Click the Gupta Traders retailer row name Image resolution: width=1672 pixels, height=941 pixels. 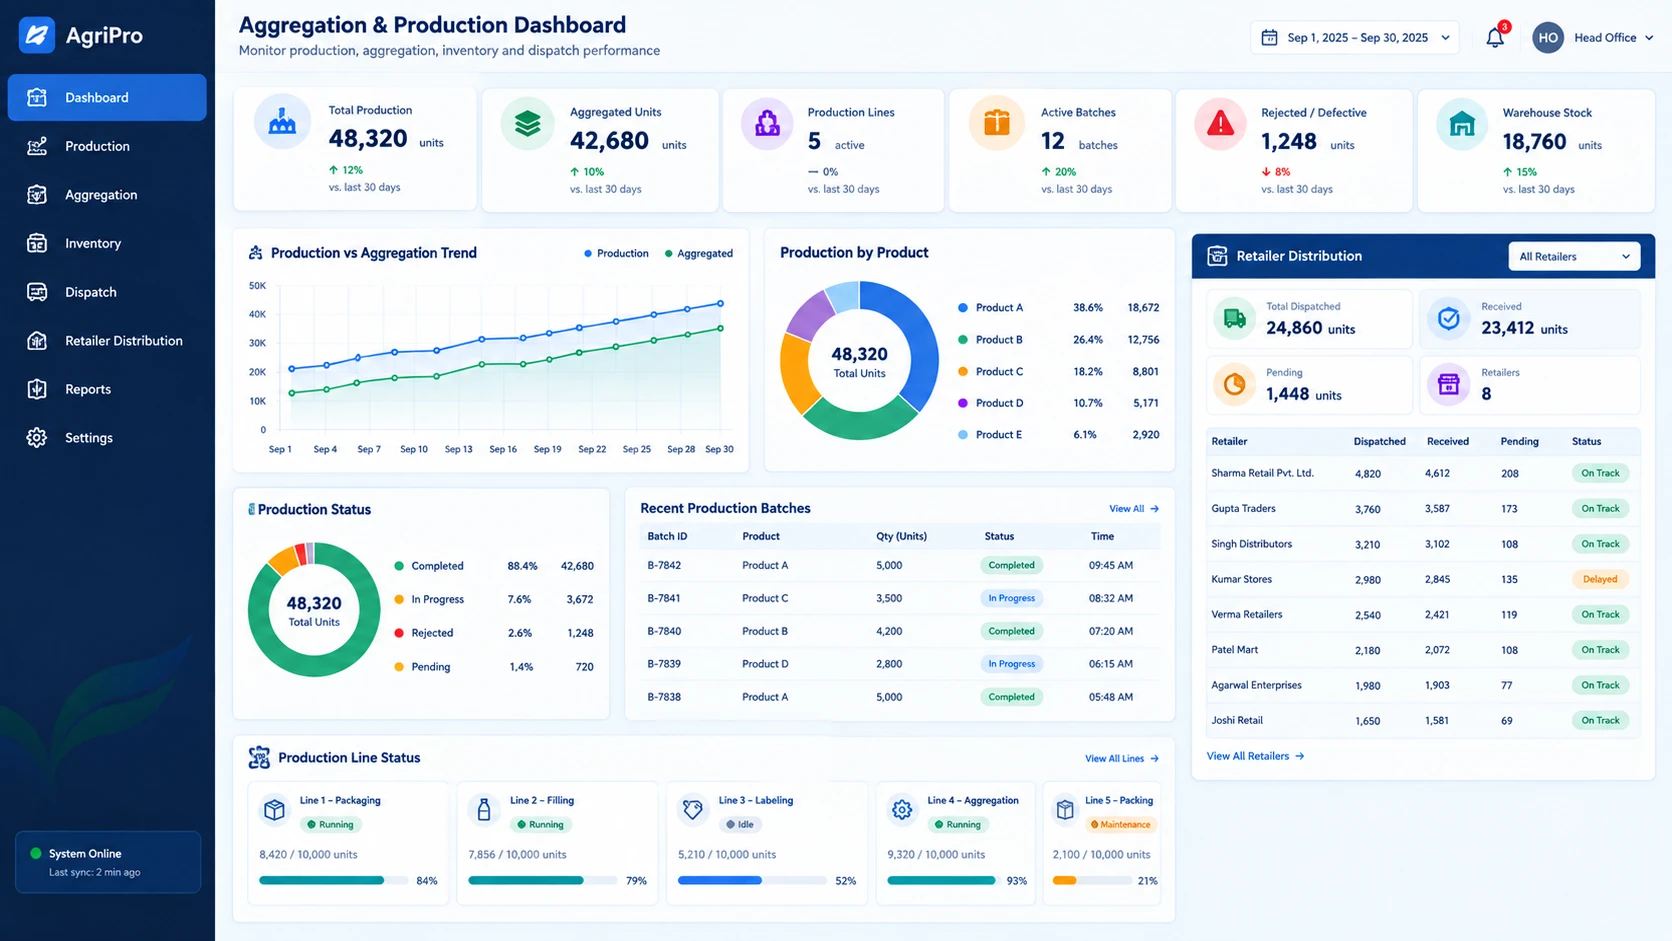coord(1243,509)
